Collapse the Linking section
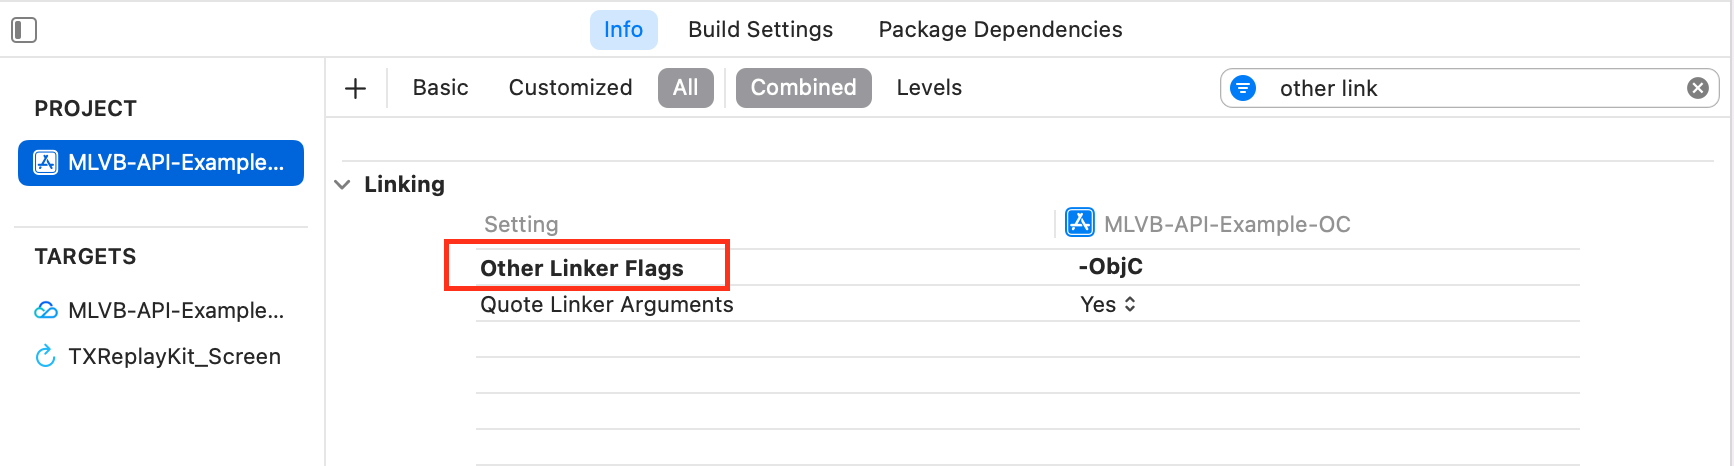 click(x=343, y=185)
